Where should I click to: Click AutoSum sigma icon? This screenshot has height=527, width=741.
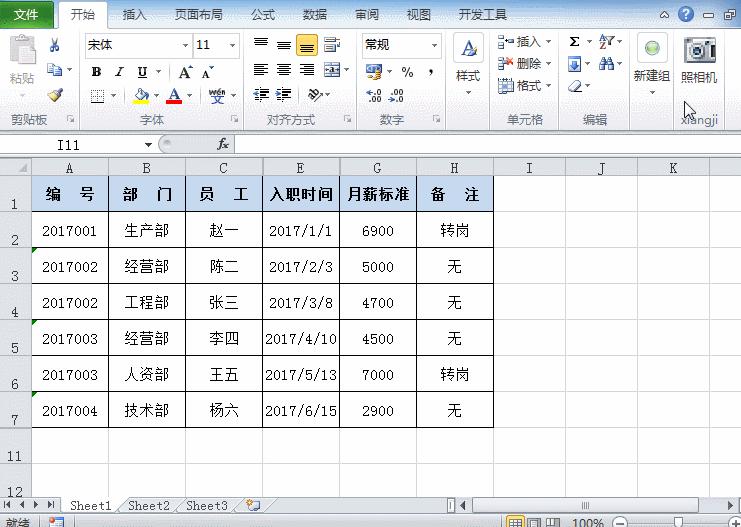coord(575,42)
